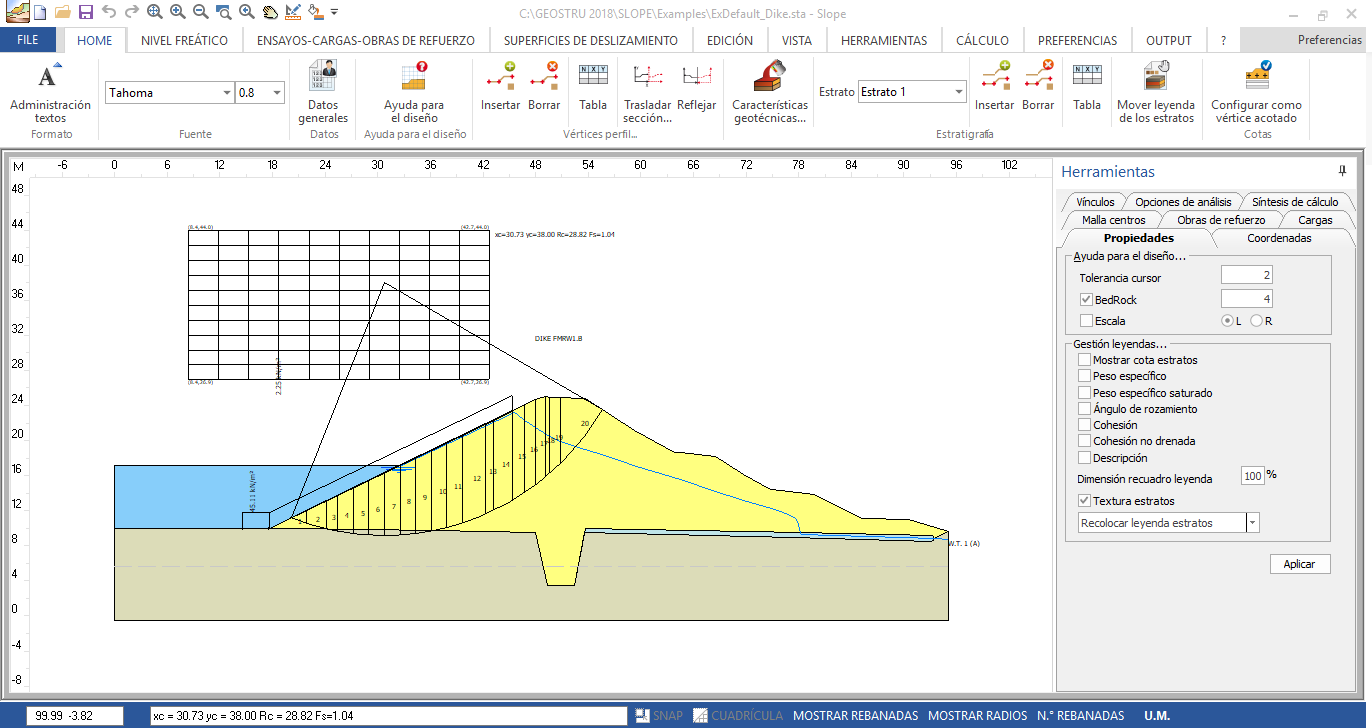Toggle CUADRÍCULA in the status bar

point(738,716)
